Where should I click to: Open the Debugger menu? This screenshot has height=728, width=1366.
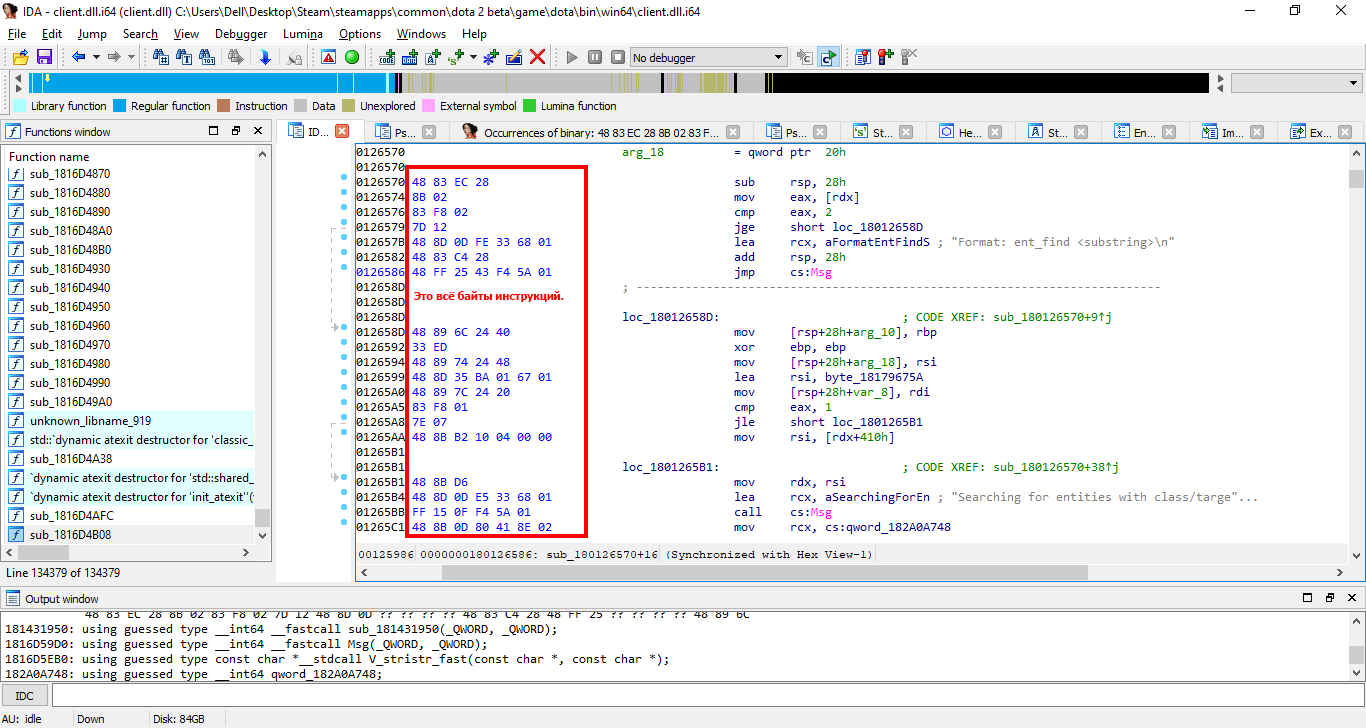click(x=241, y=33)
